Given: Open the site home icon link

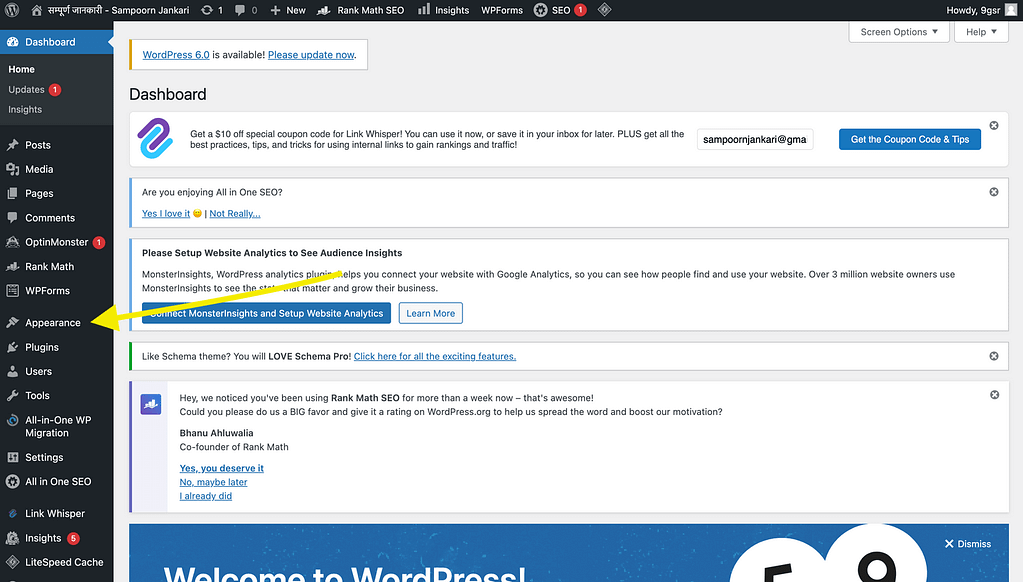Looking at the screenshot, I should (x=37, y=10).
